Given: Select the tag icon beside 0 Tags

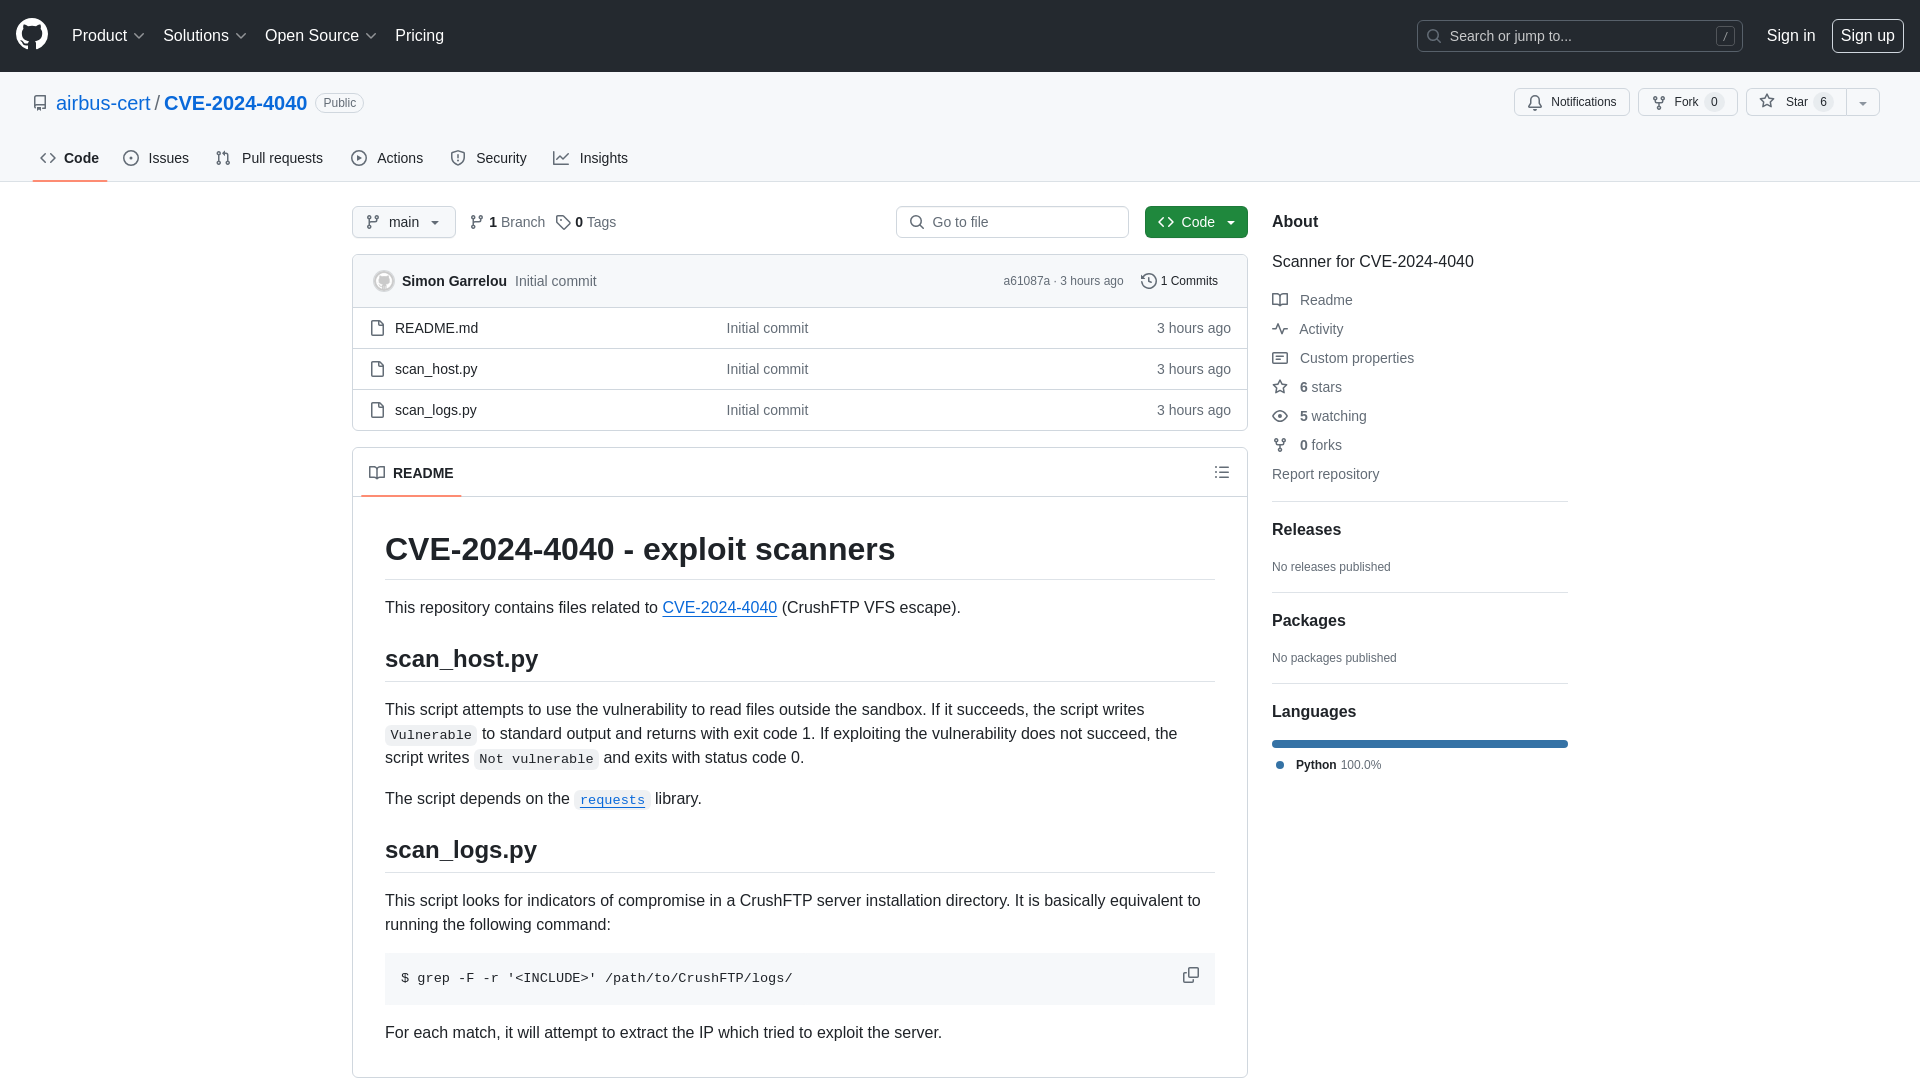Looking at the screenshot, I should 563,222.
